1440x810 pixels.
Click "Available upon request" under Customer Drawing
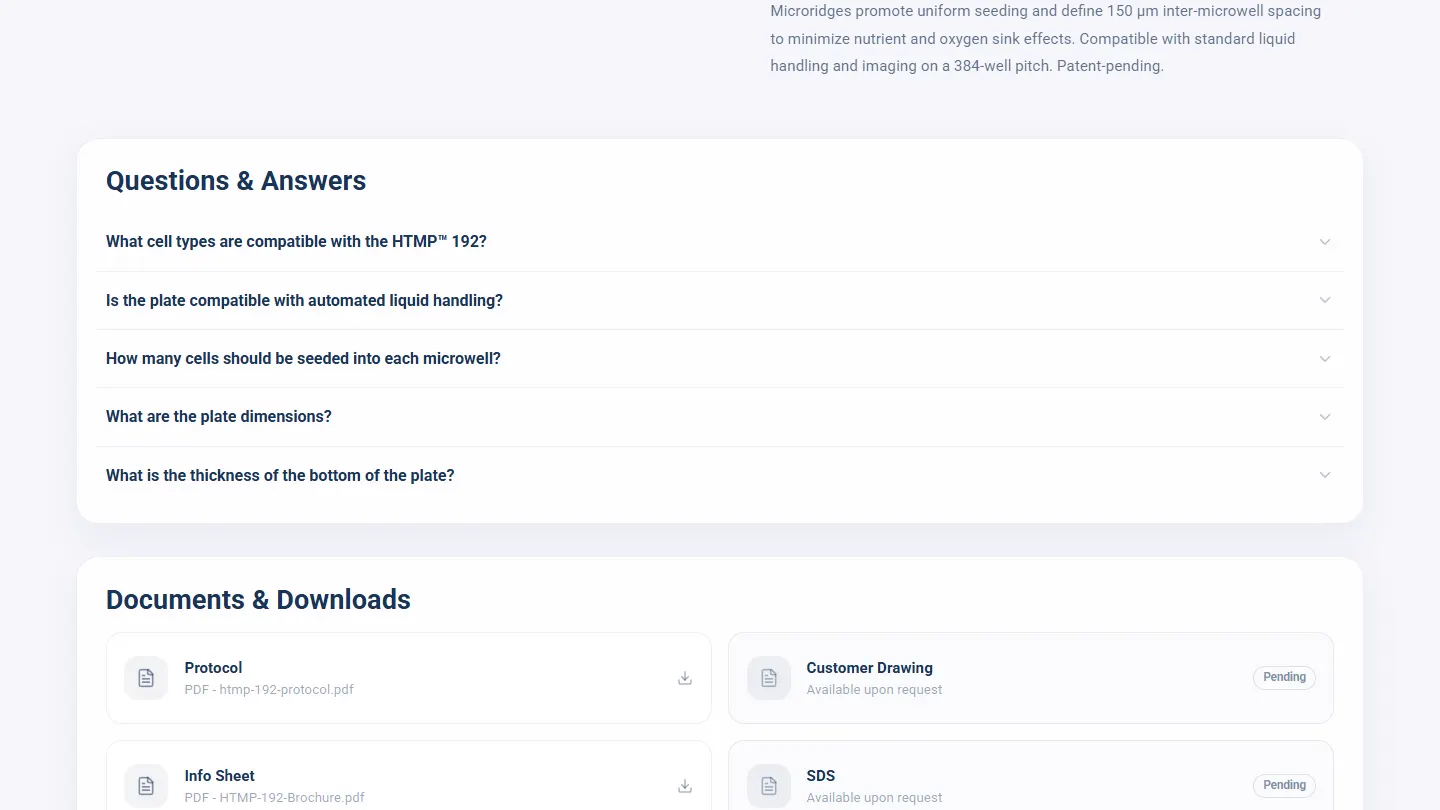pyautogui.click(x=874, y=690)
